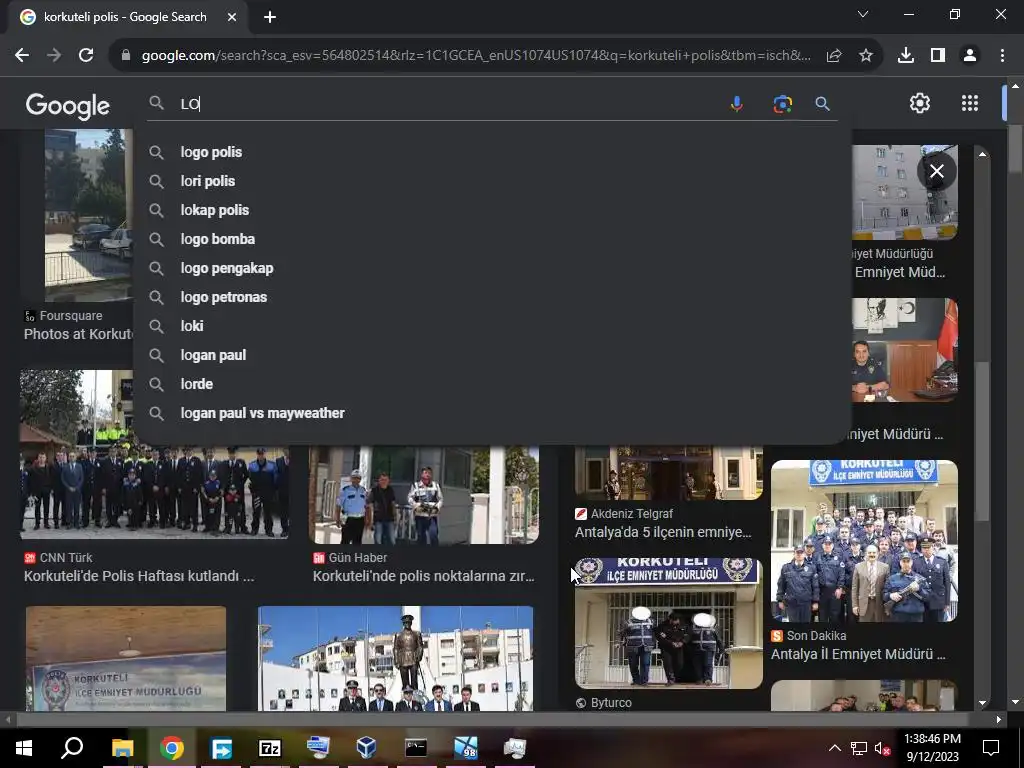
Task: Open Gün Haber police checkpoint image
Action: tap(424, 494)
